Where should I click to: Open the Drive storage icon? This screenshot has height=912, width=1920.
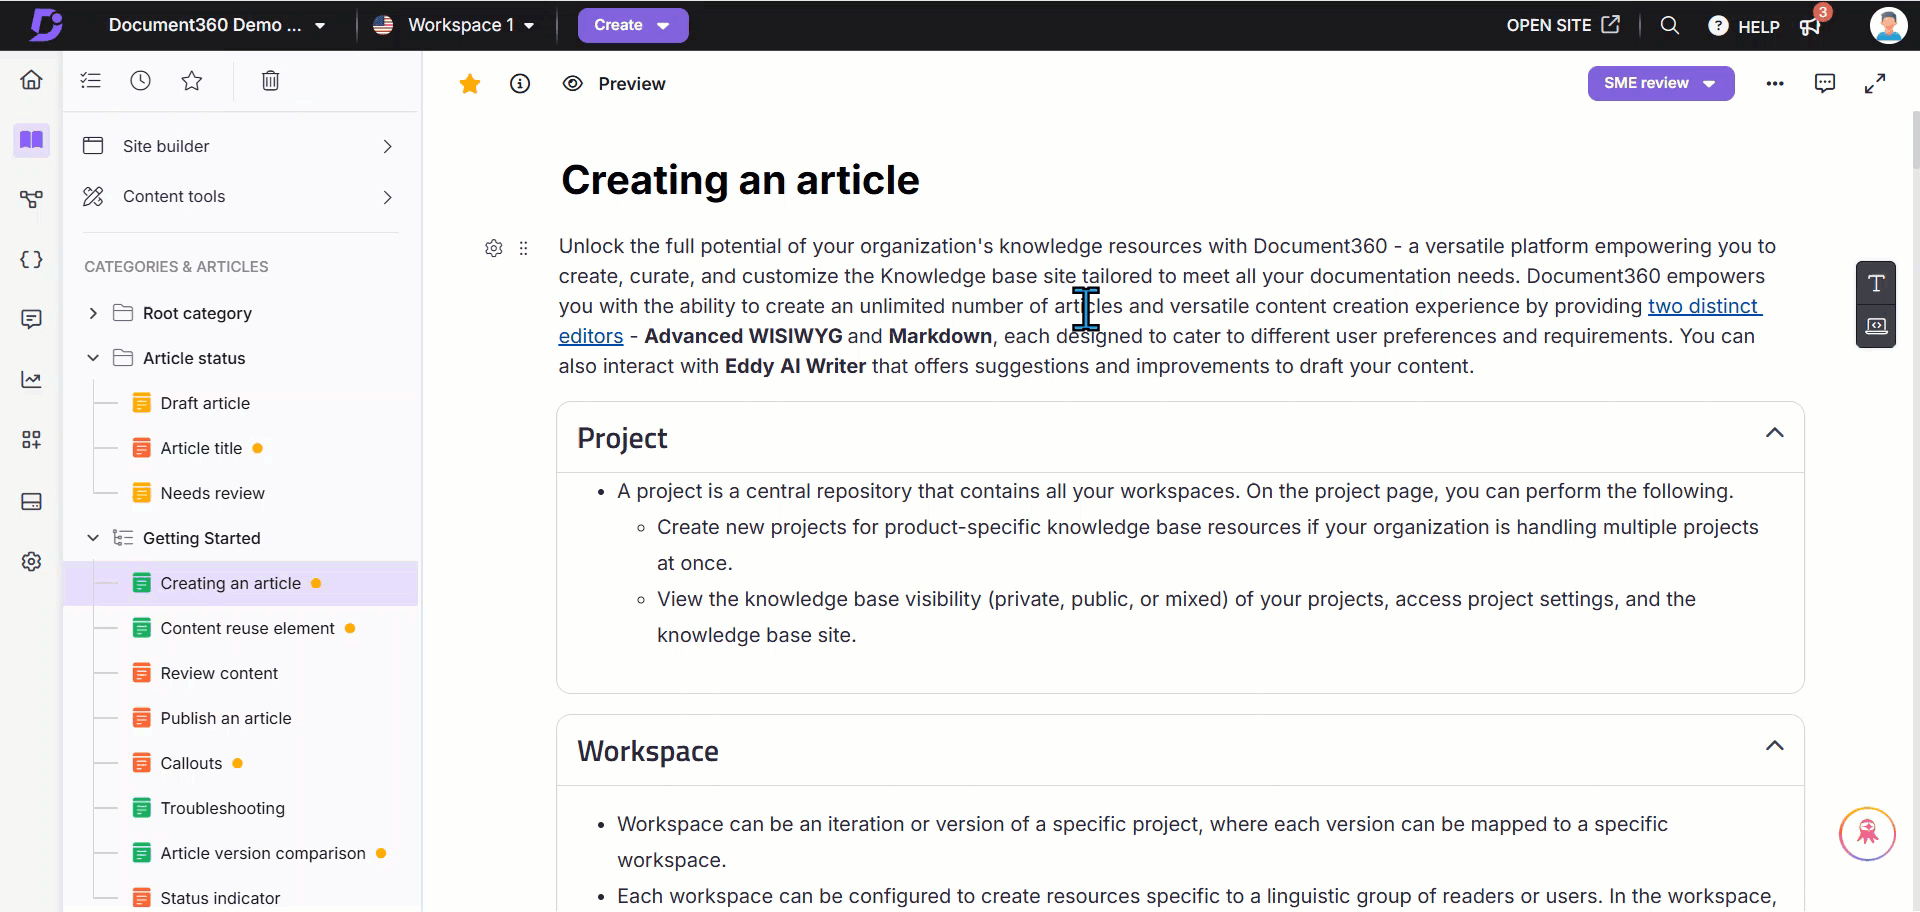pyautogui.click(x=32, y=501)
